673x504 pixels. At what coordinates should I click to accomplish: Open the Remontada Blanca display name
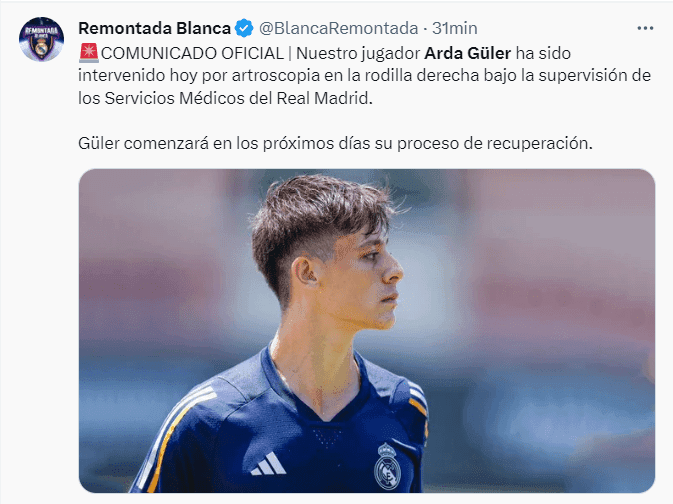[x=155, y=28]
